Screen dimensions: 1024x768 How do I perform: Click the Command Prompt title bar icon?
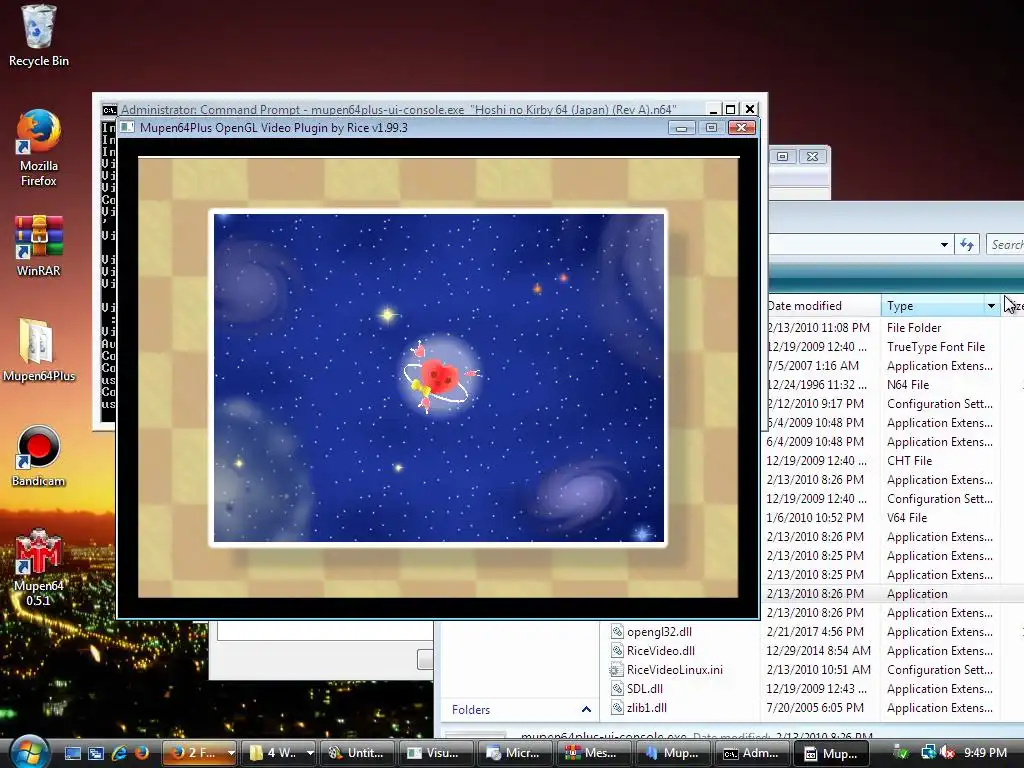click(109, 110)
